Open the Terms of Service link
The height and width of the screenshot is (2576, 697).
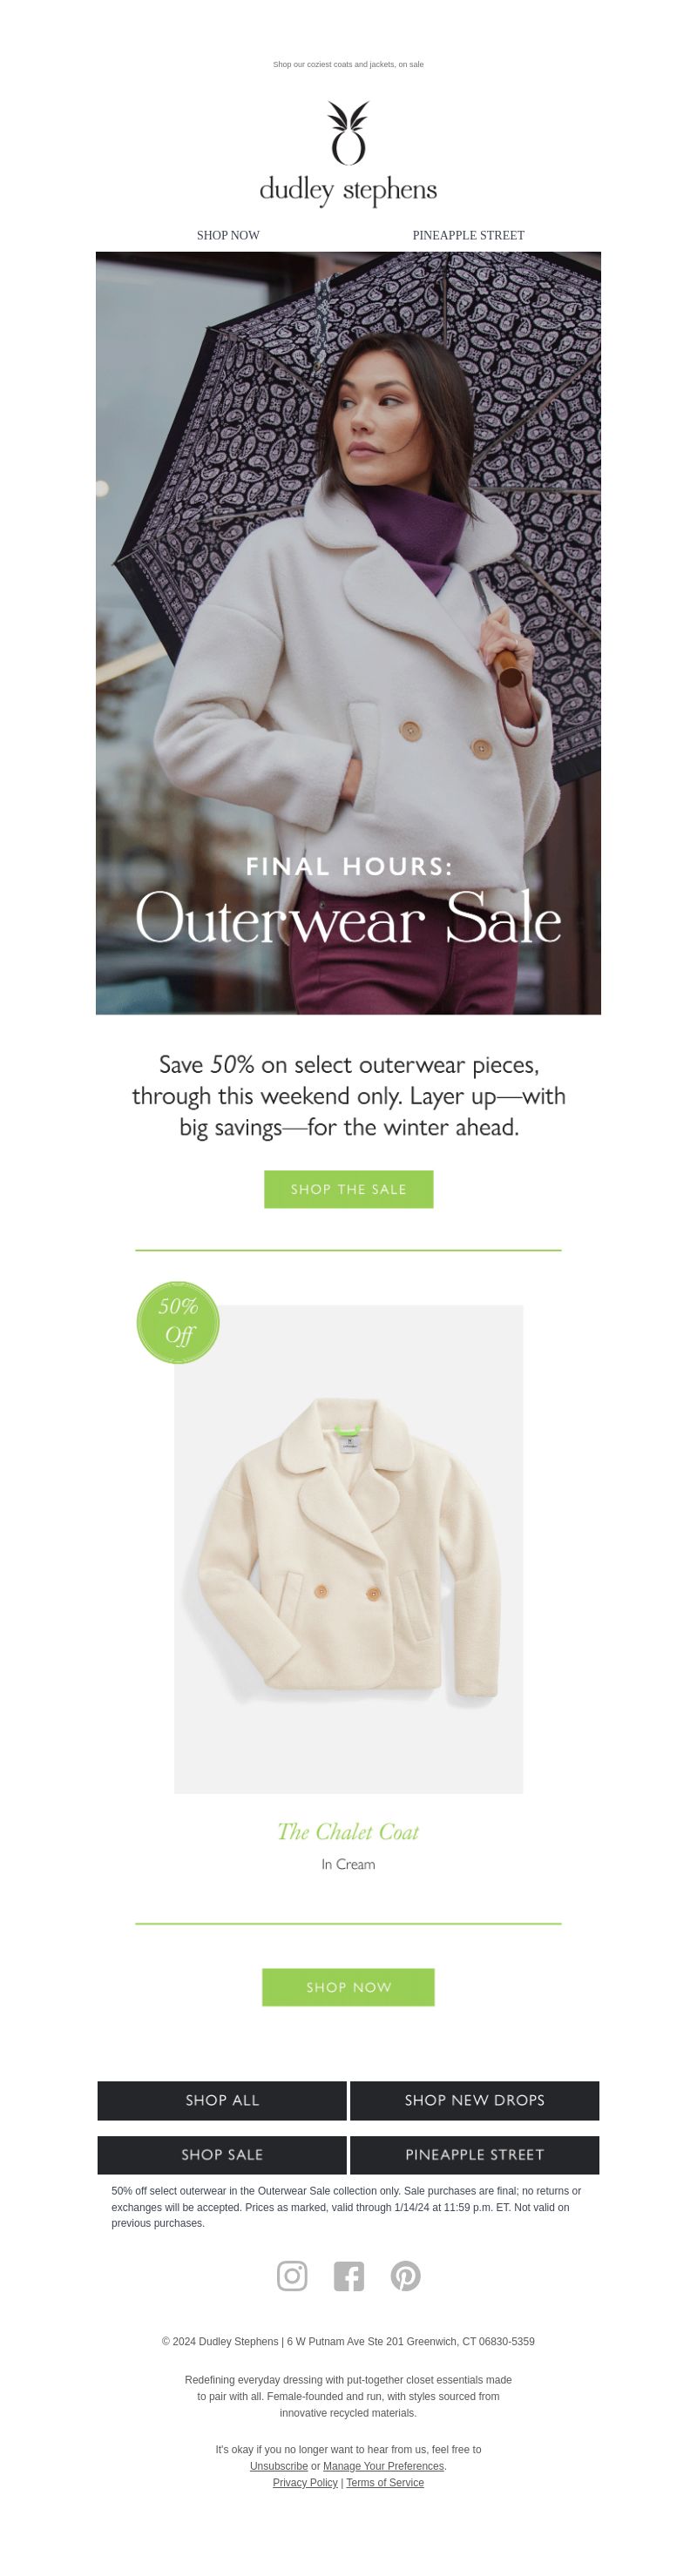385,2482
